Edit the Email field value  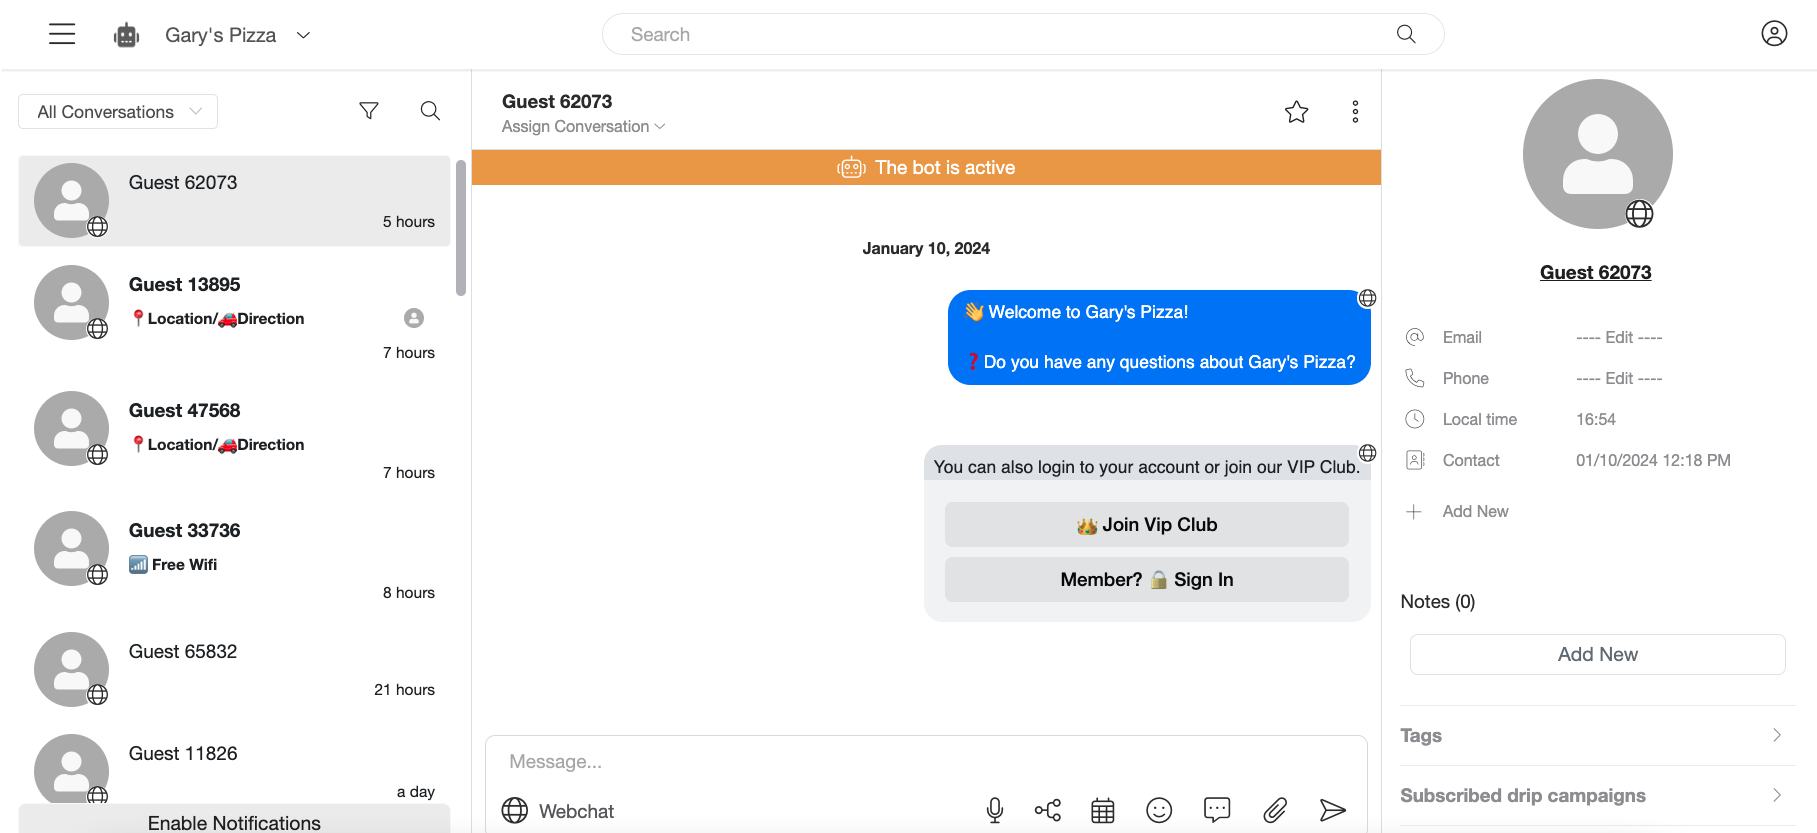coord(1619,337)
